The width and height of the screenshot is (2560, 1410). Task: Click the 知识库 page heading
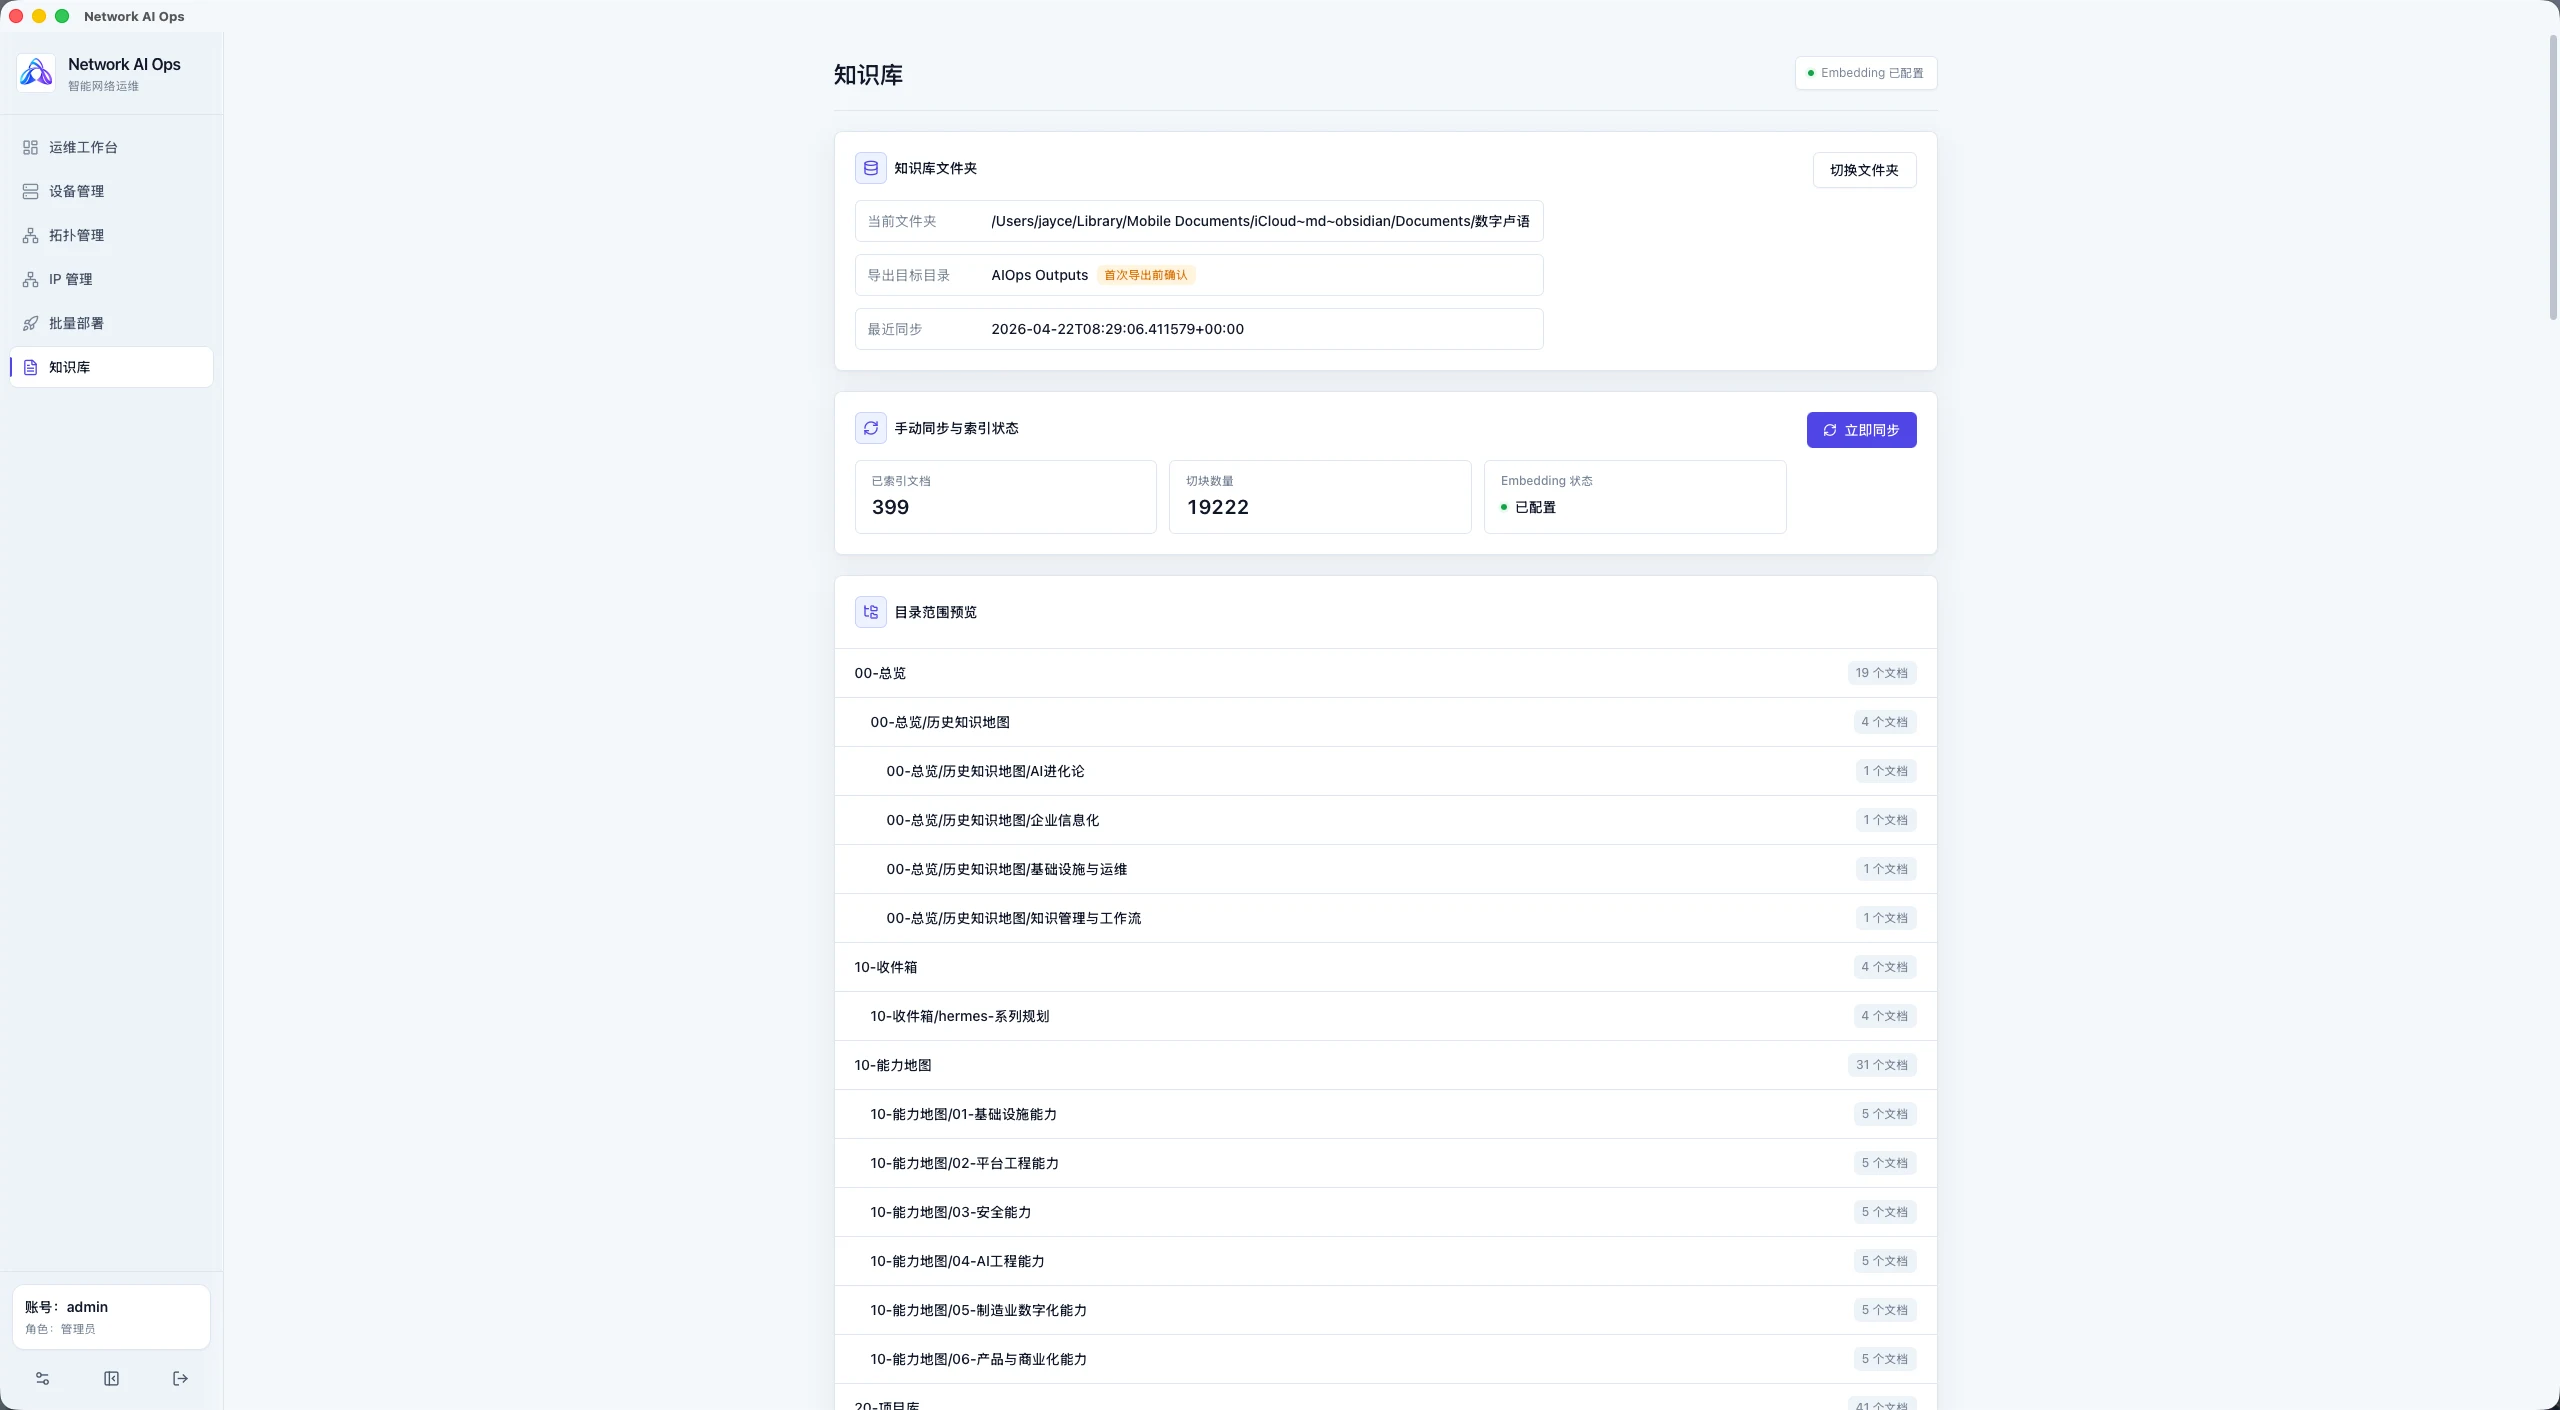click(868, 75)
